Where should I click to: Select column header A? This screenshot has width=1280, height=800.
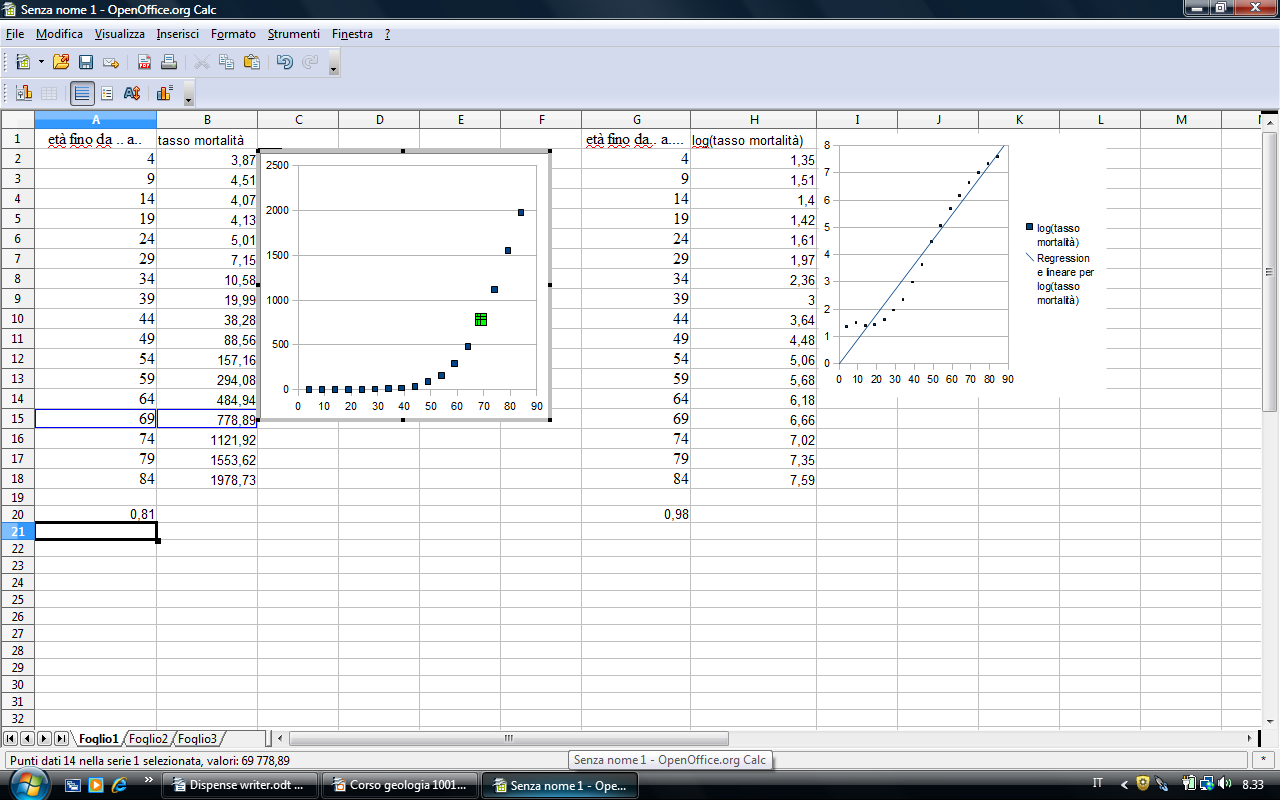95,120
